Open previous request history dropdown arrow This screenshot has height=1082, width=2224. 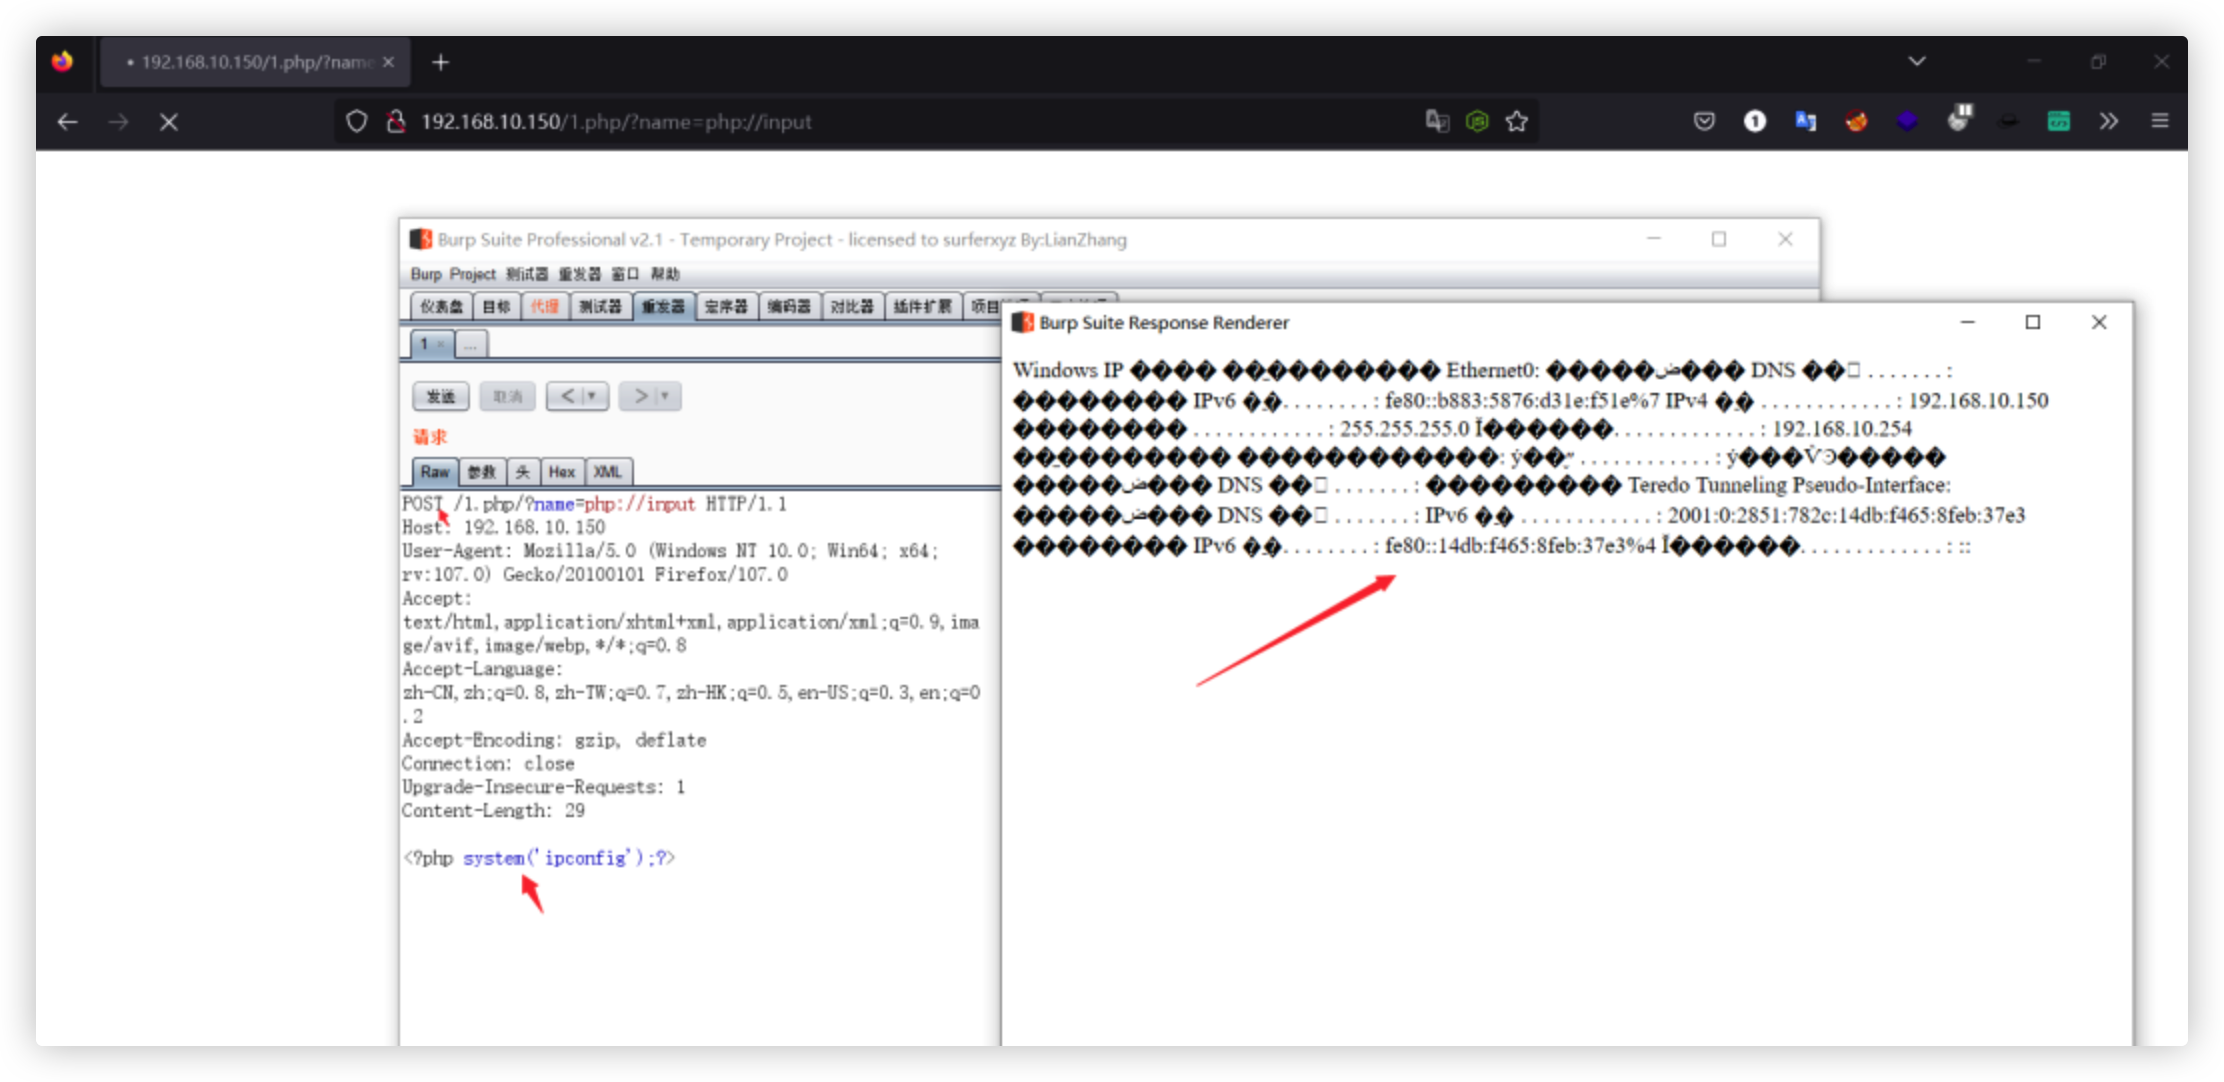tap(592, 396)
